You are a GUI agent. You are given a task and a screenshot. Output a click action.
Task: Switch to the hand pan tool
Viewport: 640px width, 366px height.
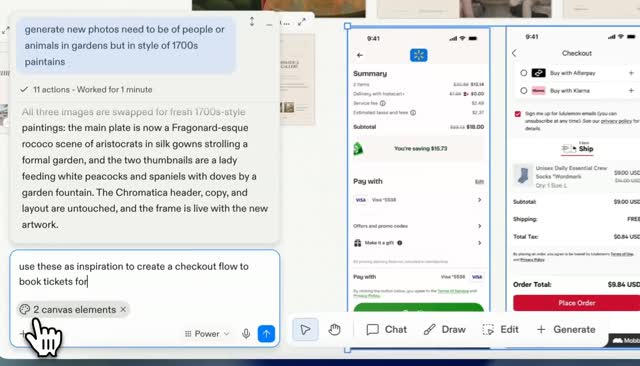click(x=334, y=329)
